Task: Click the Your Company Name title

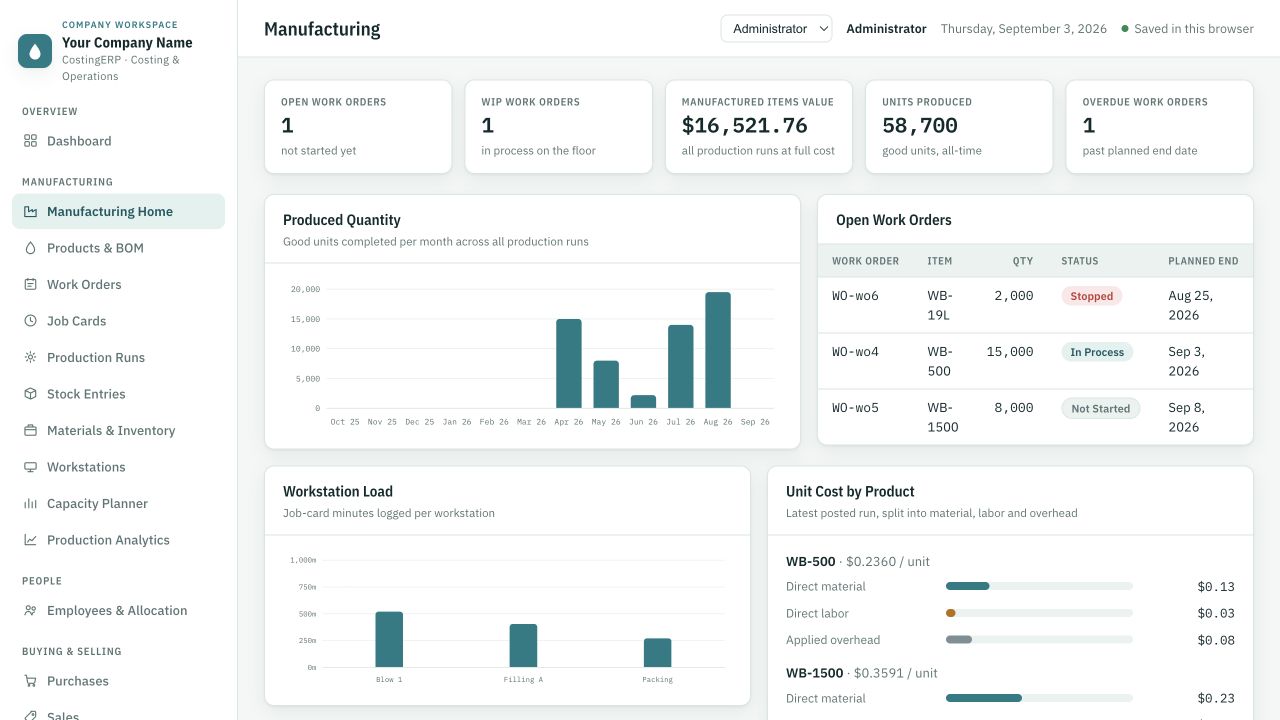Action: 127,43
